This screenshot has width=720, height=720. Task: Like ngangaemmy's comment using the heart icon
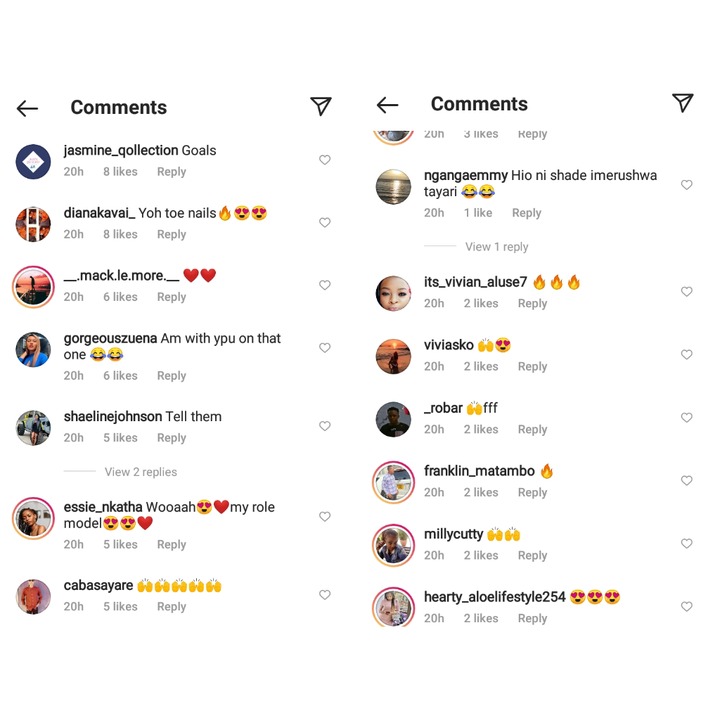pyautogui.click(x=686, y=185)
